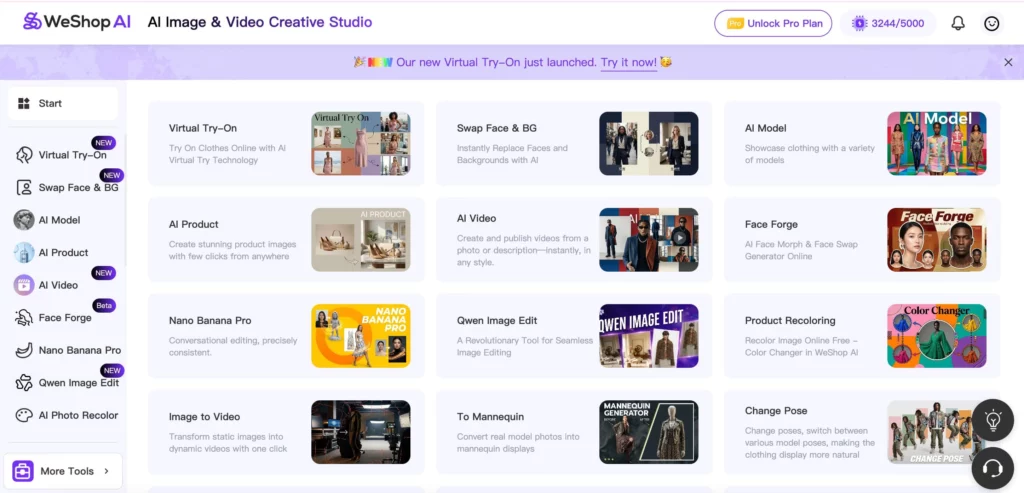Click the Face Forge sidebar icon
Viewport: 1024px width, 493px height.
point(24,318)
